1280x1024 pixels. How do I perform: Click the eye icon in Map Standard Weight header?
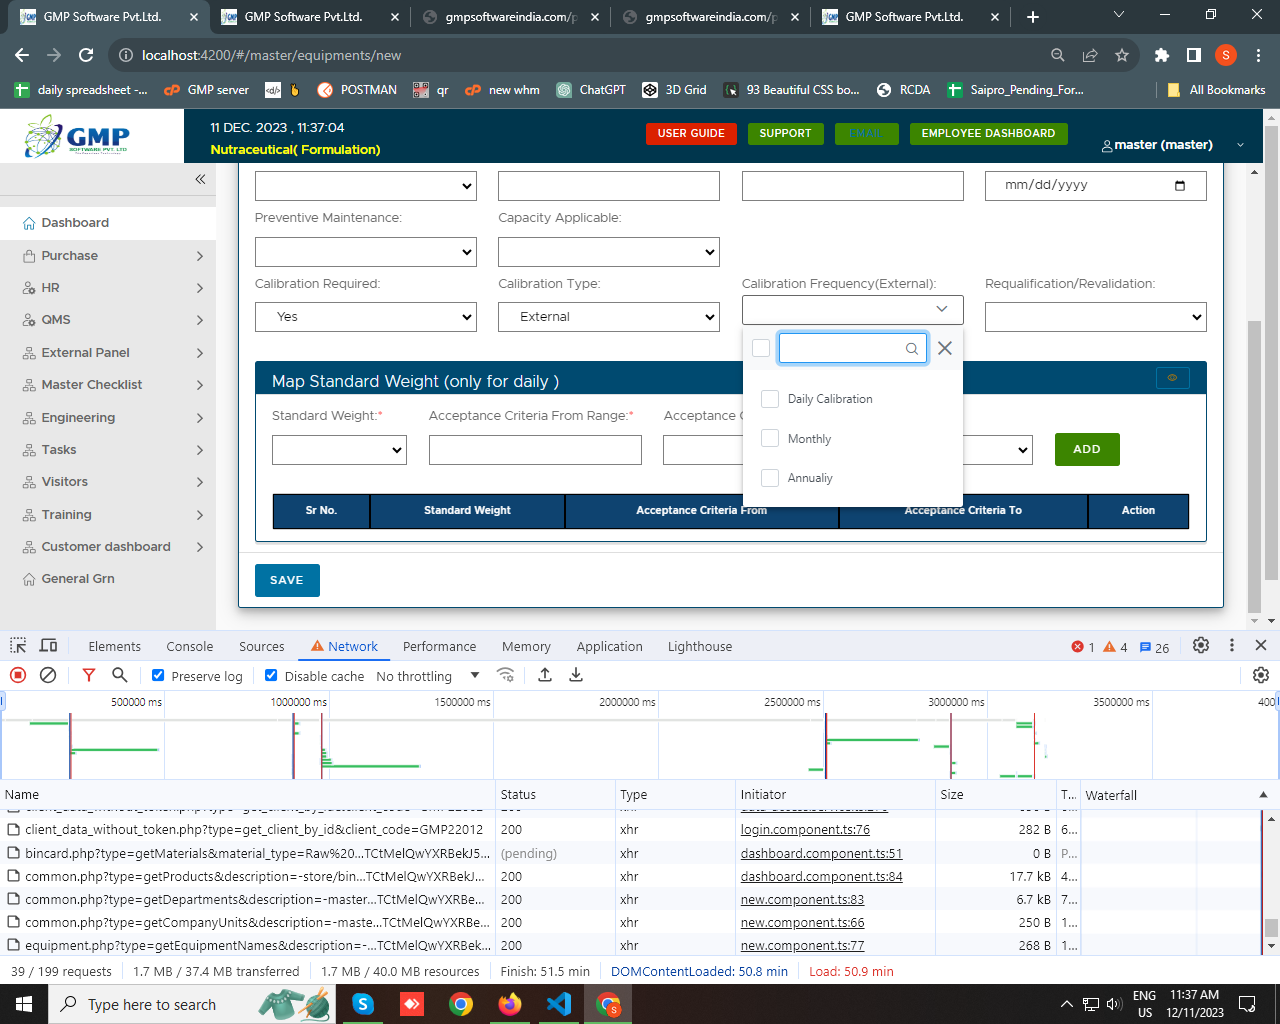coord(1172,377)
